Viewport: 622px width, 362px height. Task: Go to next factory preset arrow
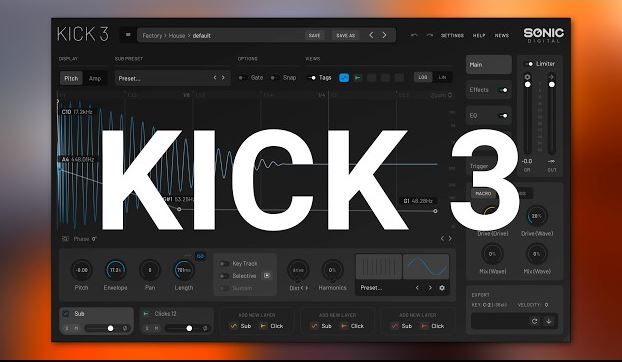pos(384,35)
